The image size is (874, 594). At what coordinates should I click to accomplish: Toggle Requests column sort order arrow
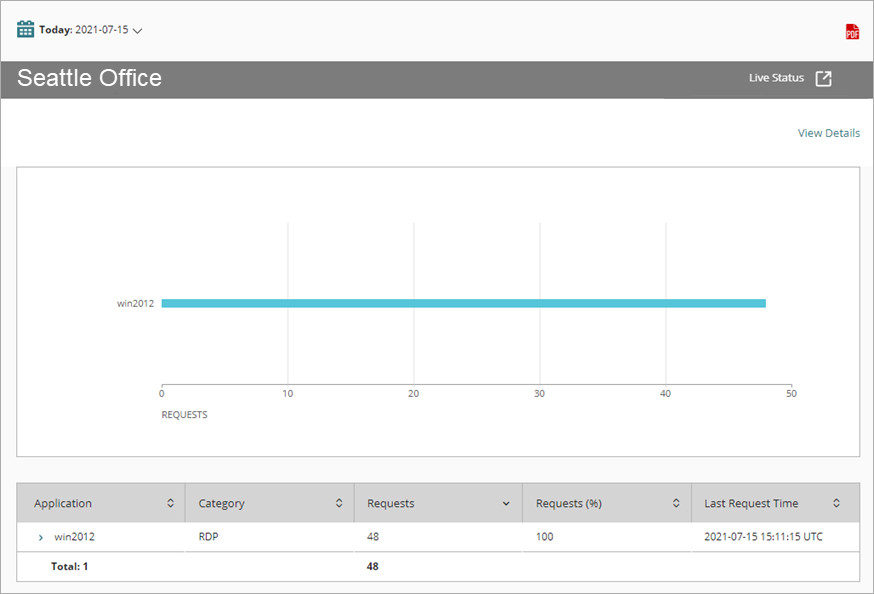506,503
